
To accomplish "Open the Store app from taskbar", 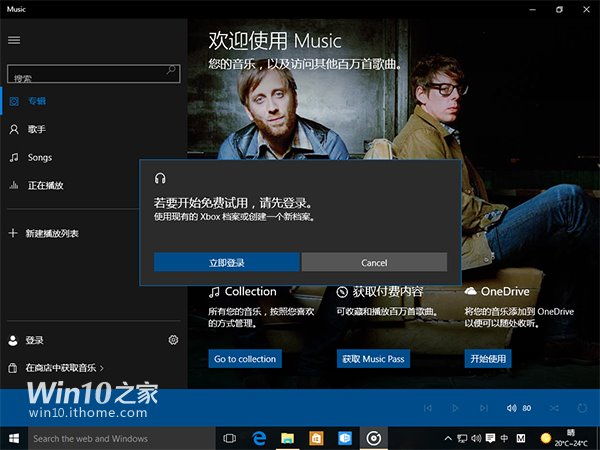I will [x=316, y=439].
